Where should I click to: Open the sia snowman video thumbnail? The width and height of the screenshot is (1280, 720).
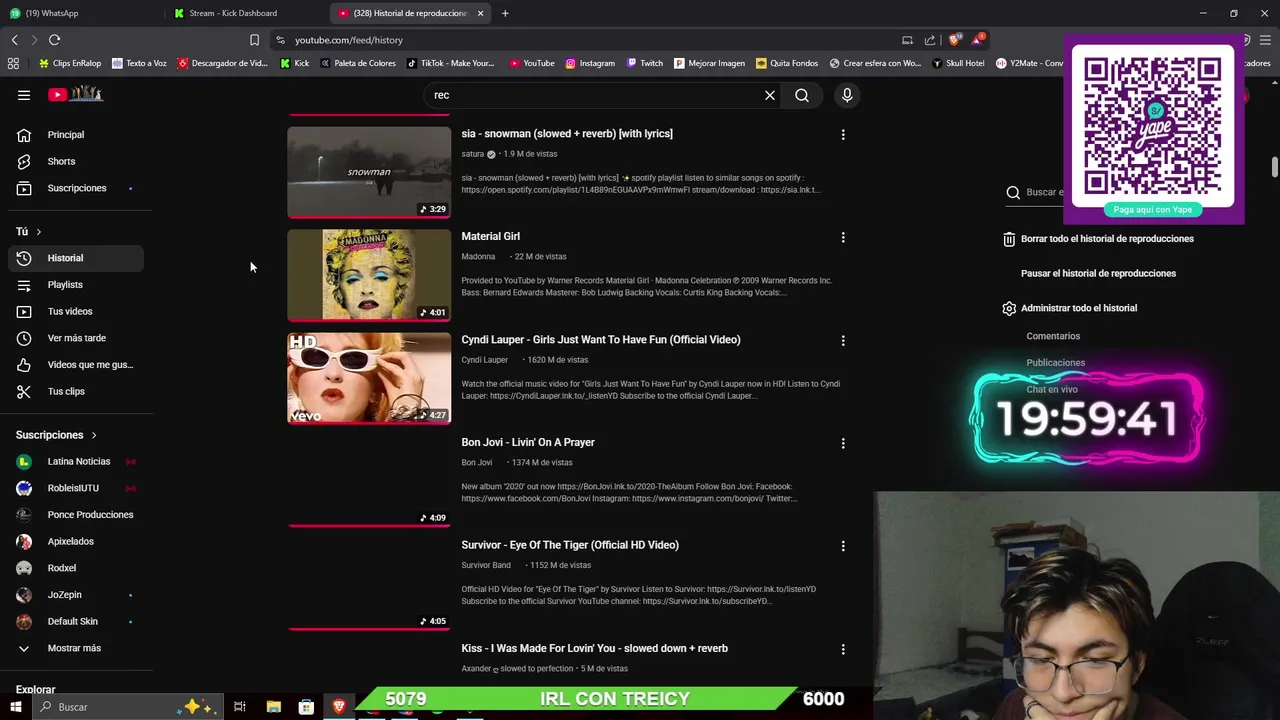pyautogui.click(x=369, y=171)
